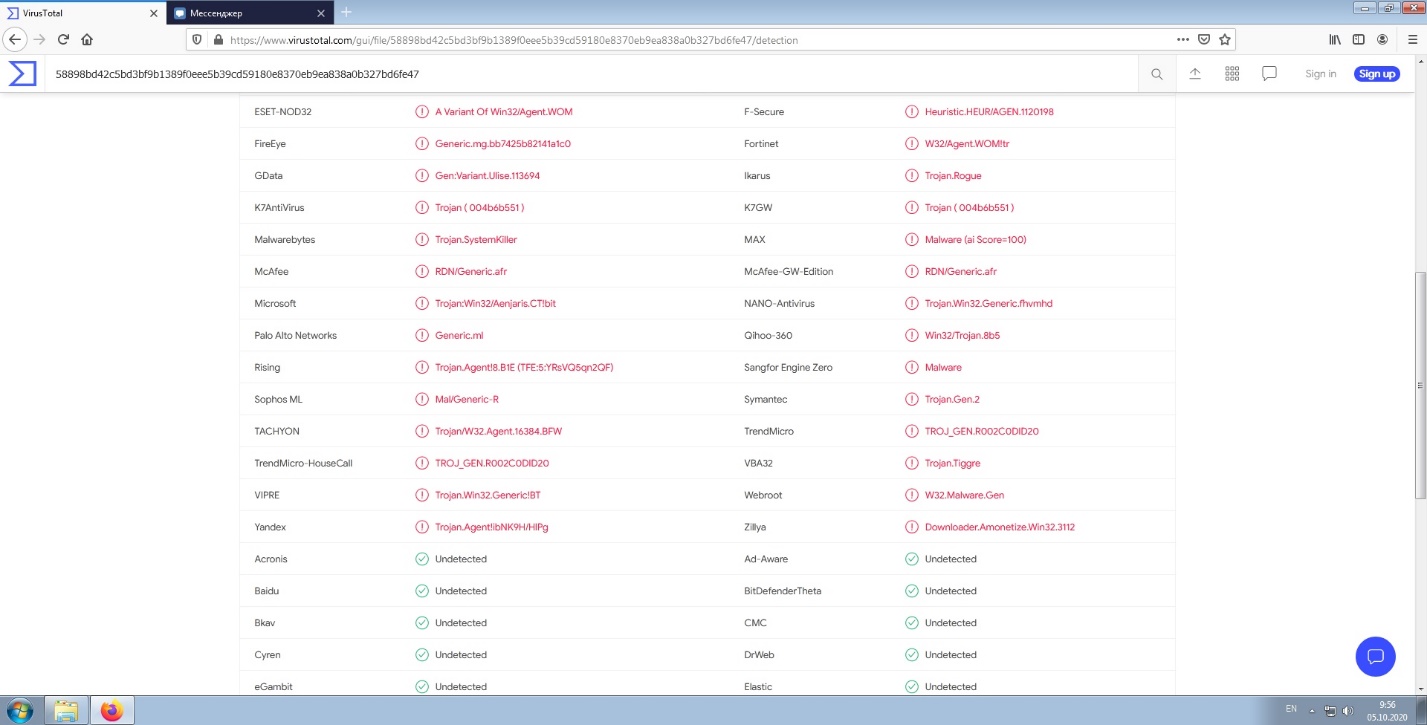Click 'Trojan.Tiggre' VBA32 result
The height and width of the screenshot is (725, 1427).
click(954, 464)
